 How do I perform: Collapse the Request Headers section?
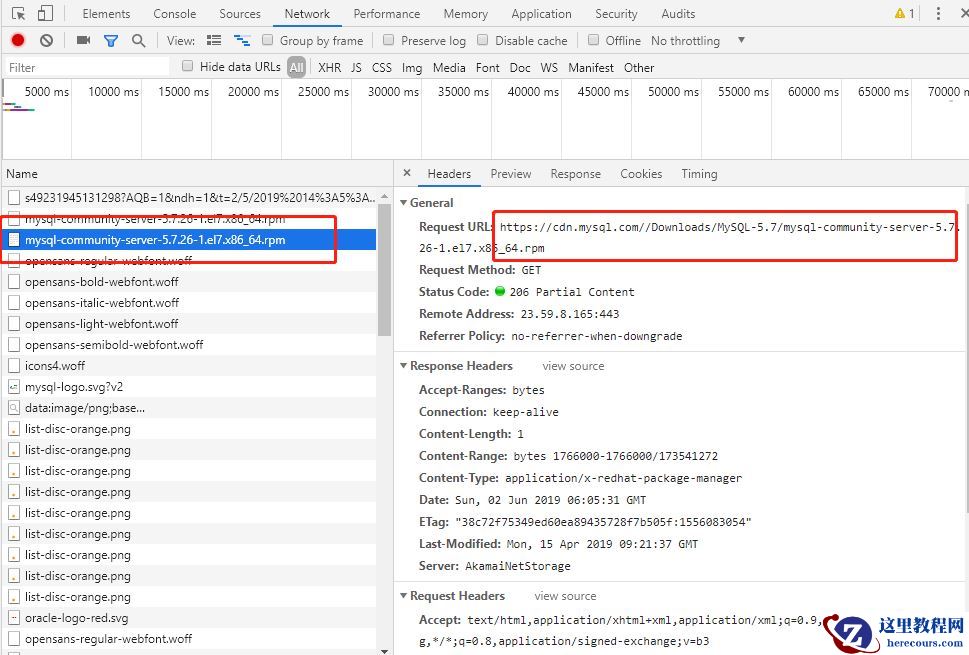[404, 596]
